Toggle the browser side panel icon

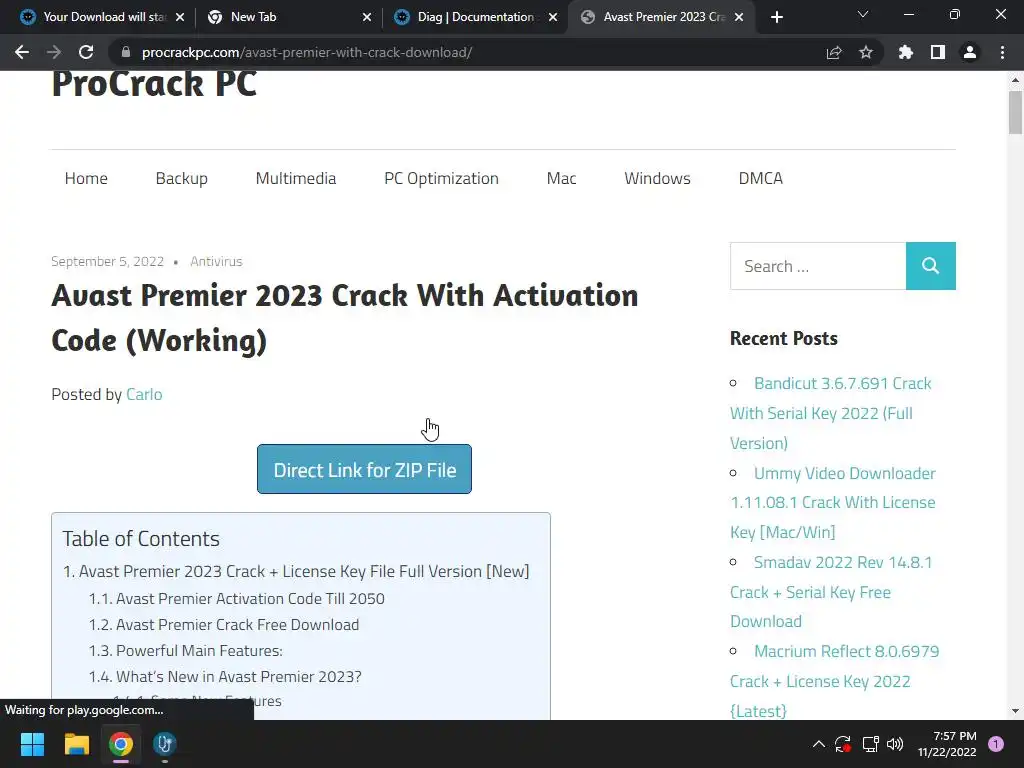(938, 52)
